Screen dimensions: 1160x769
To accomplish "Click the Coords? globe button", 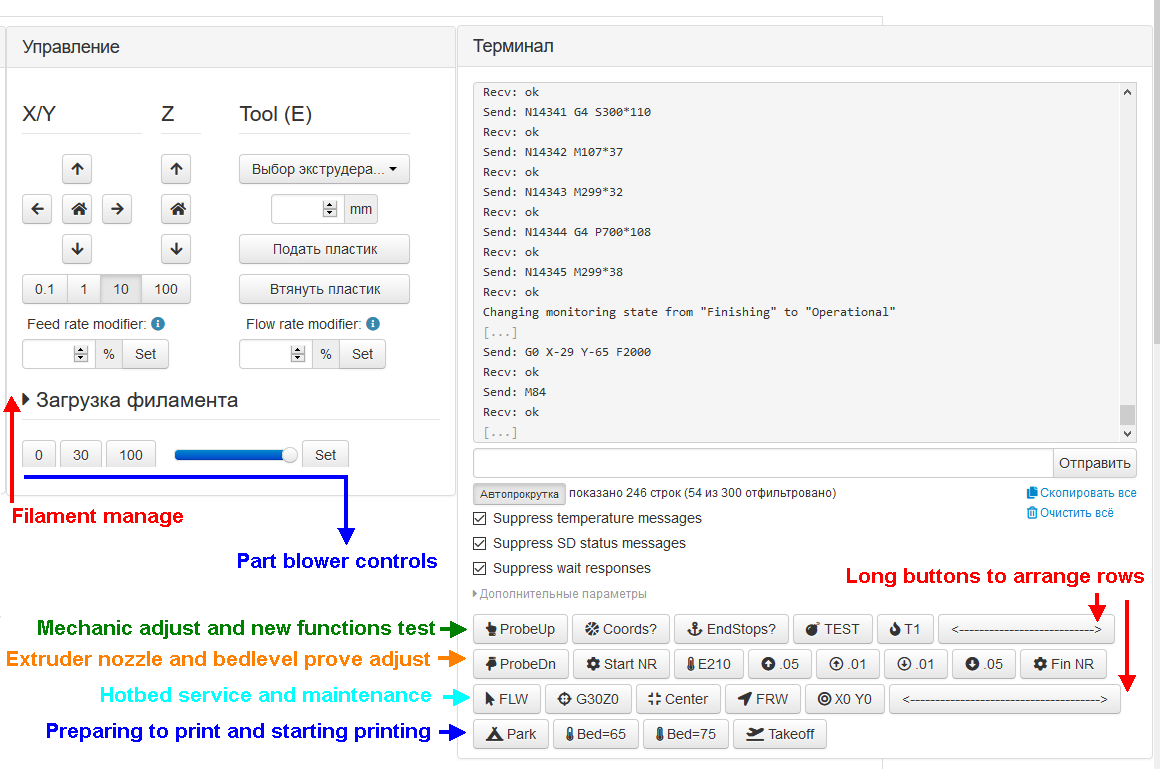I will (x=620, y=629).
